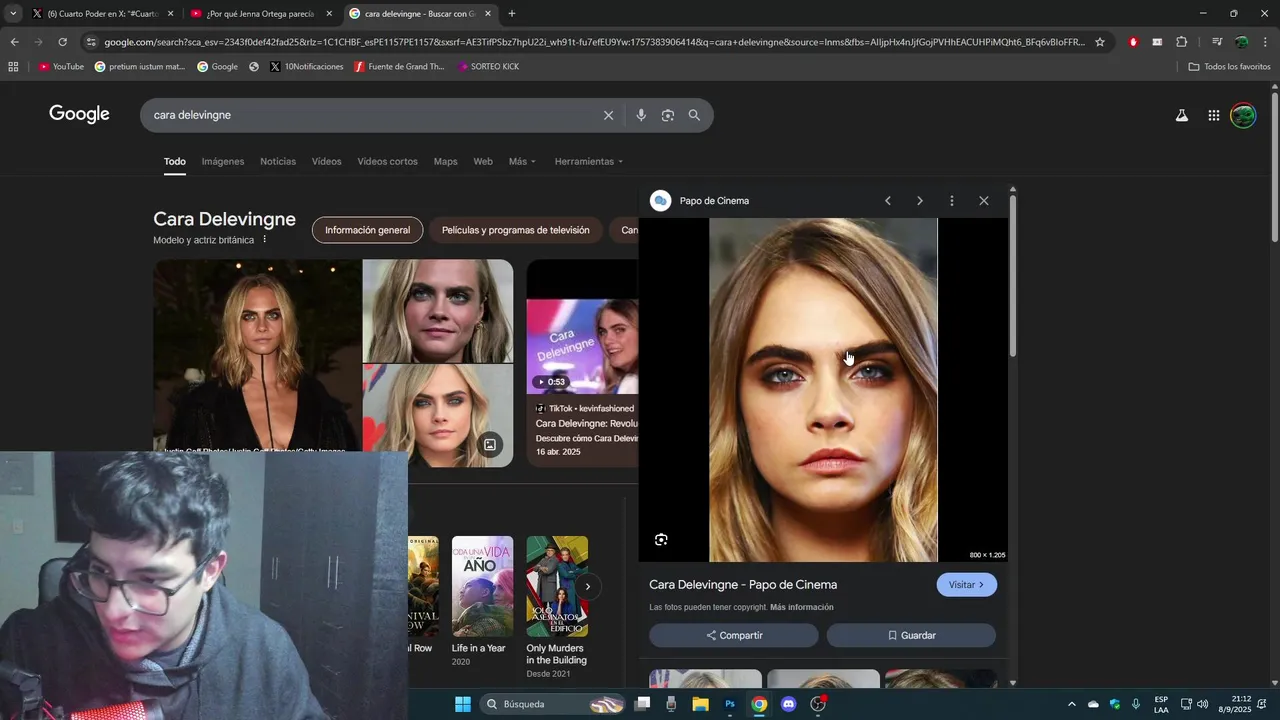The image size is (1280, 720).
Task: Open File Explorer from the taskbar
Action: 701,704
